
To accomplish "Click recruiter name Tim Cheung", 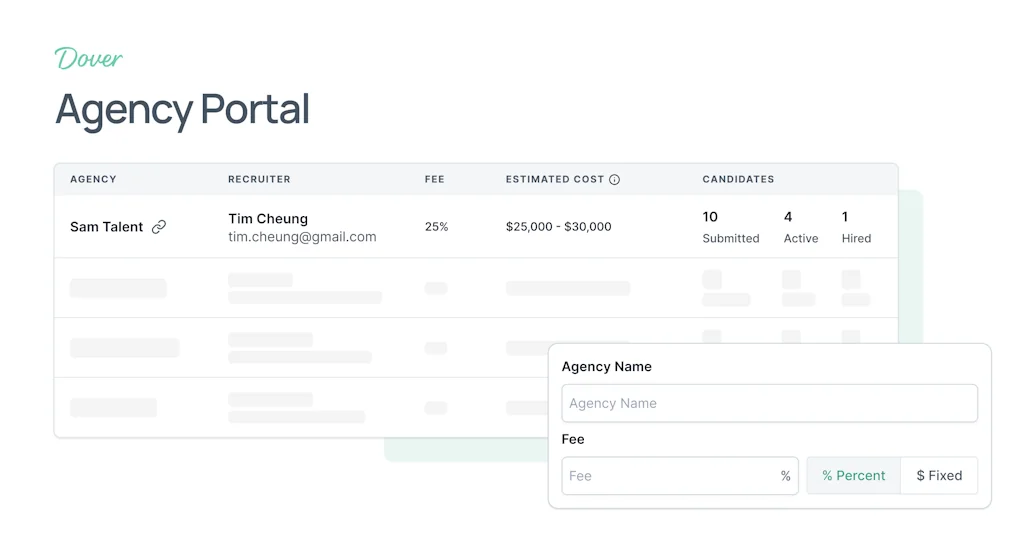I will click(268, 218).
